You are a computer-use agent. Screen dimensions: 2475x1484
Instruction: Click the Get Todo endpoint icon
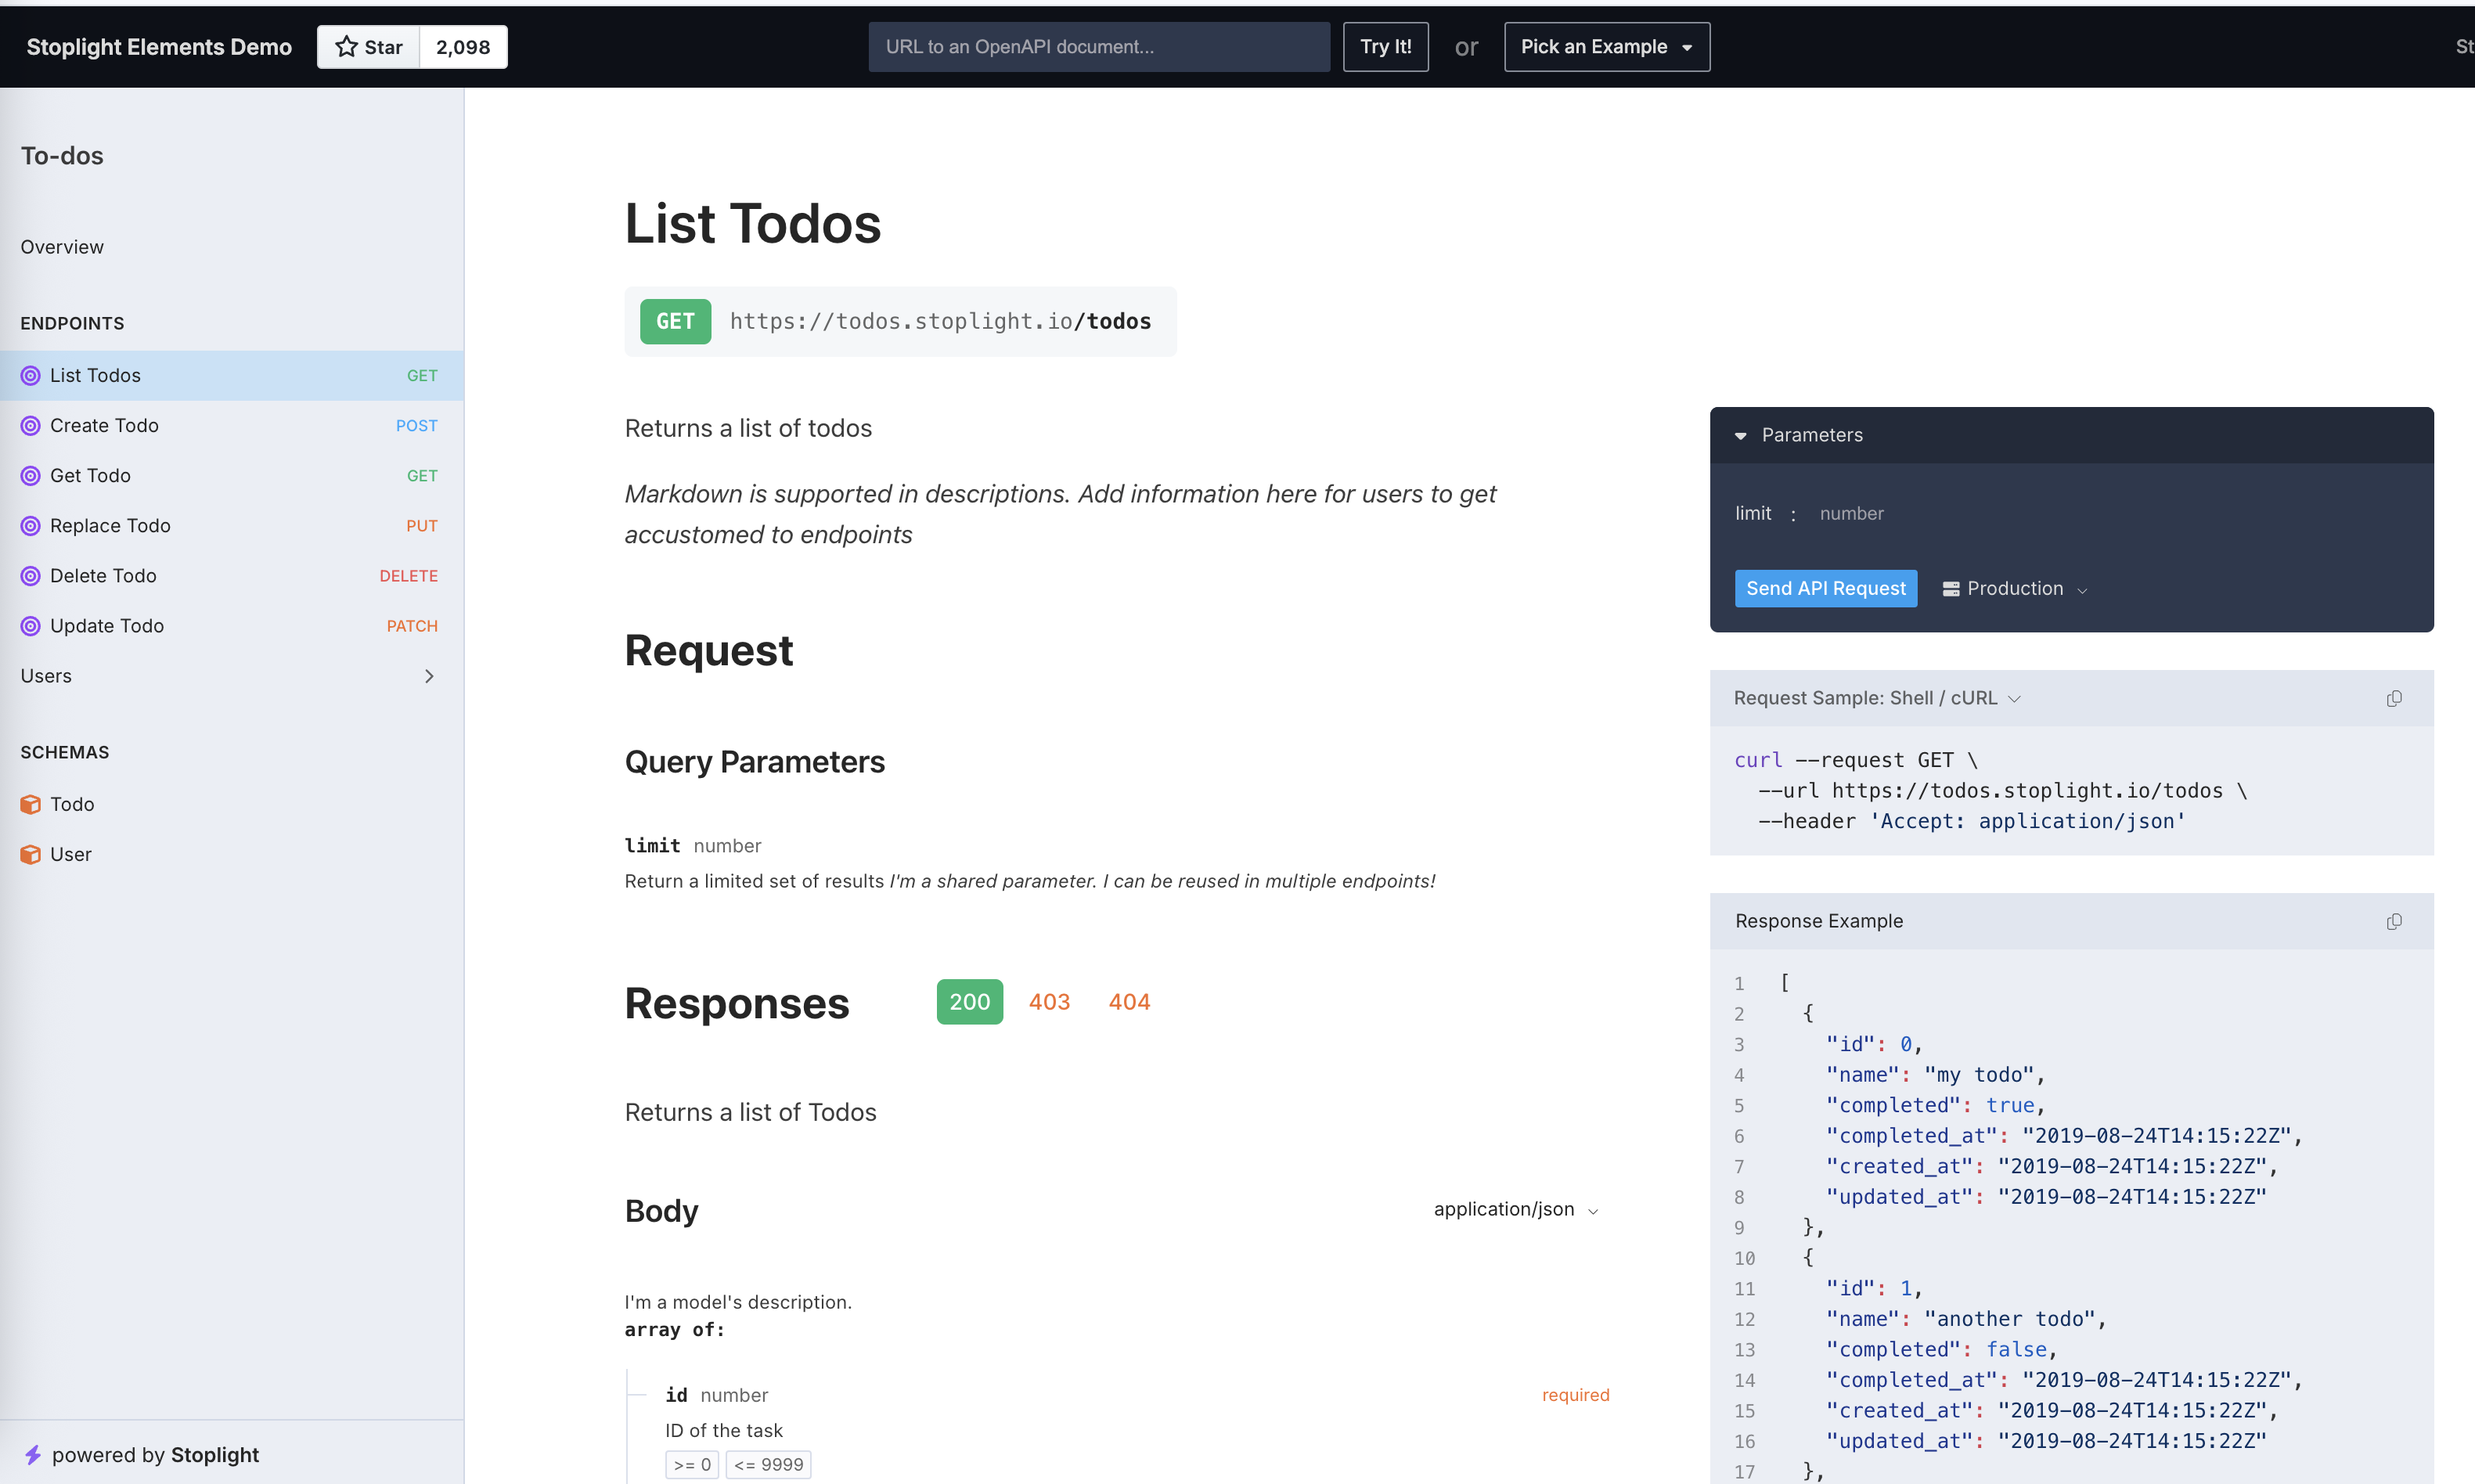(x=31, y=476)
